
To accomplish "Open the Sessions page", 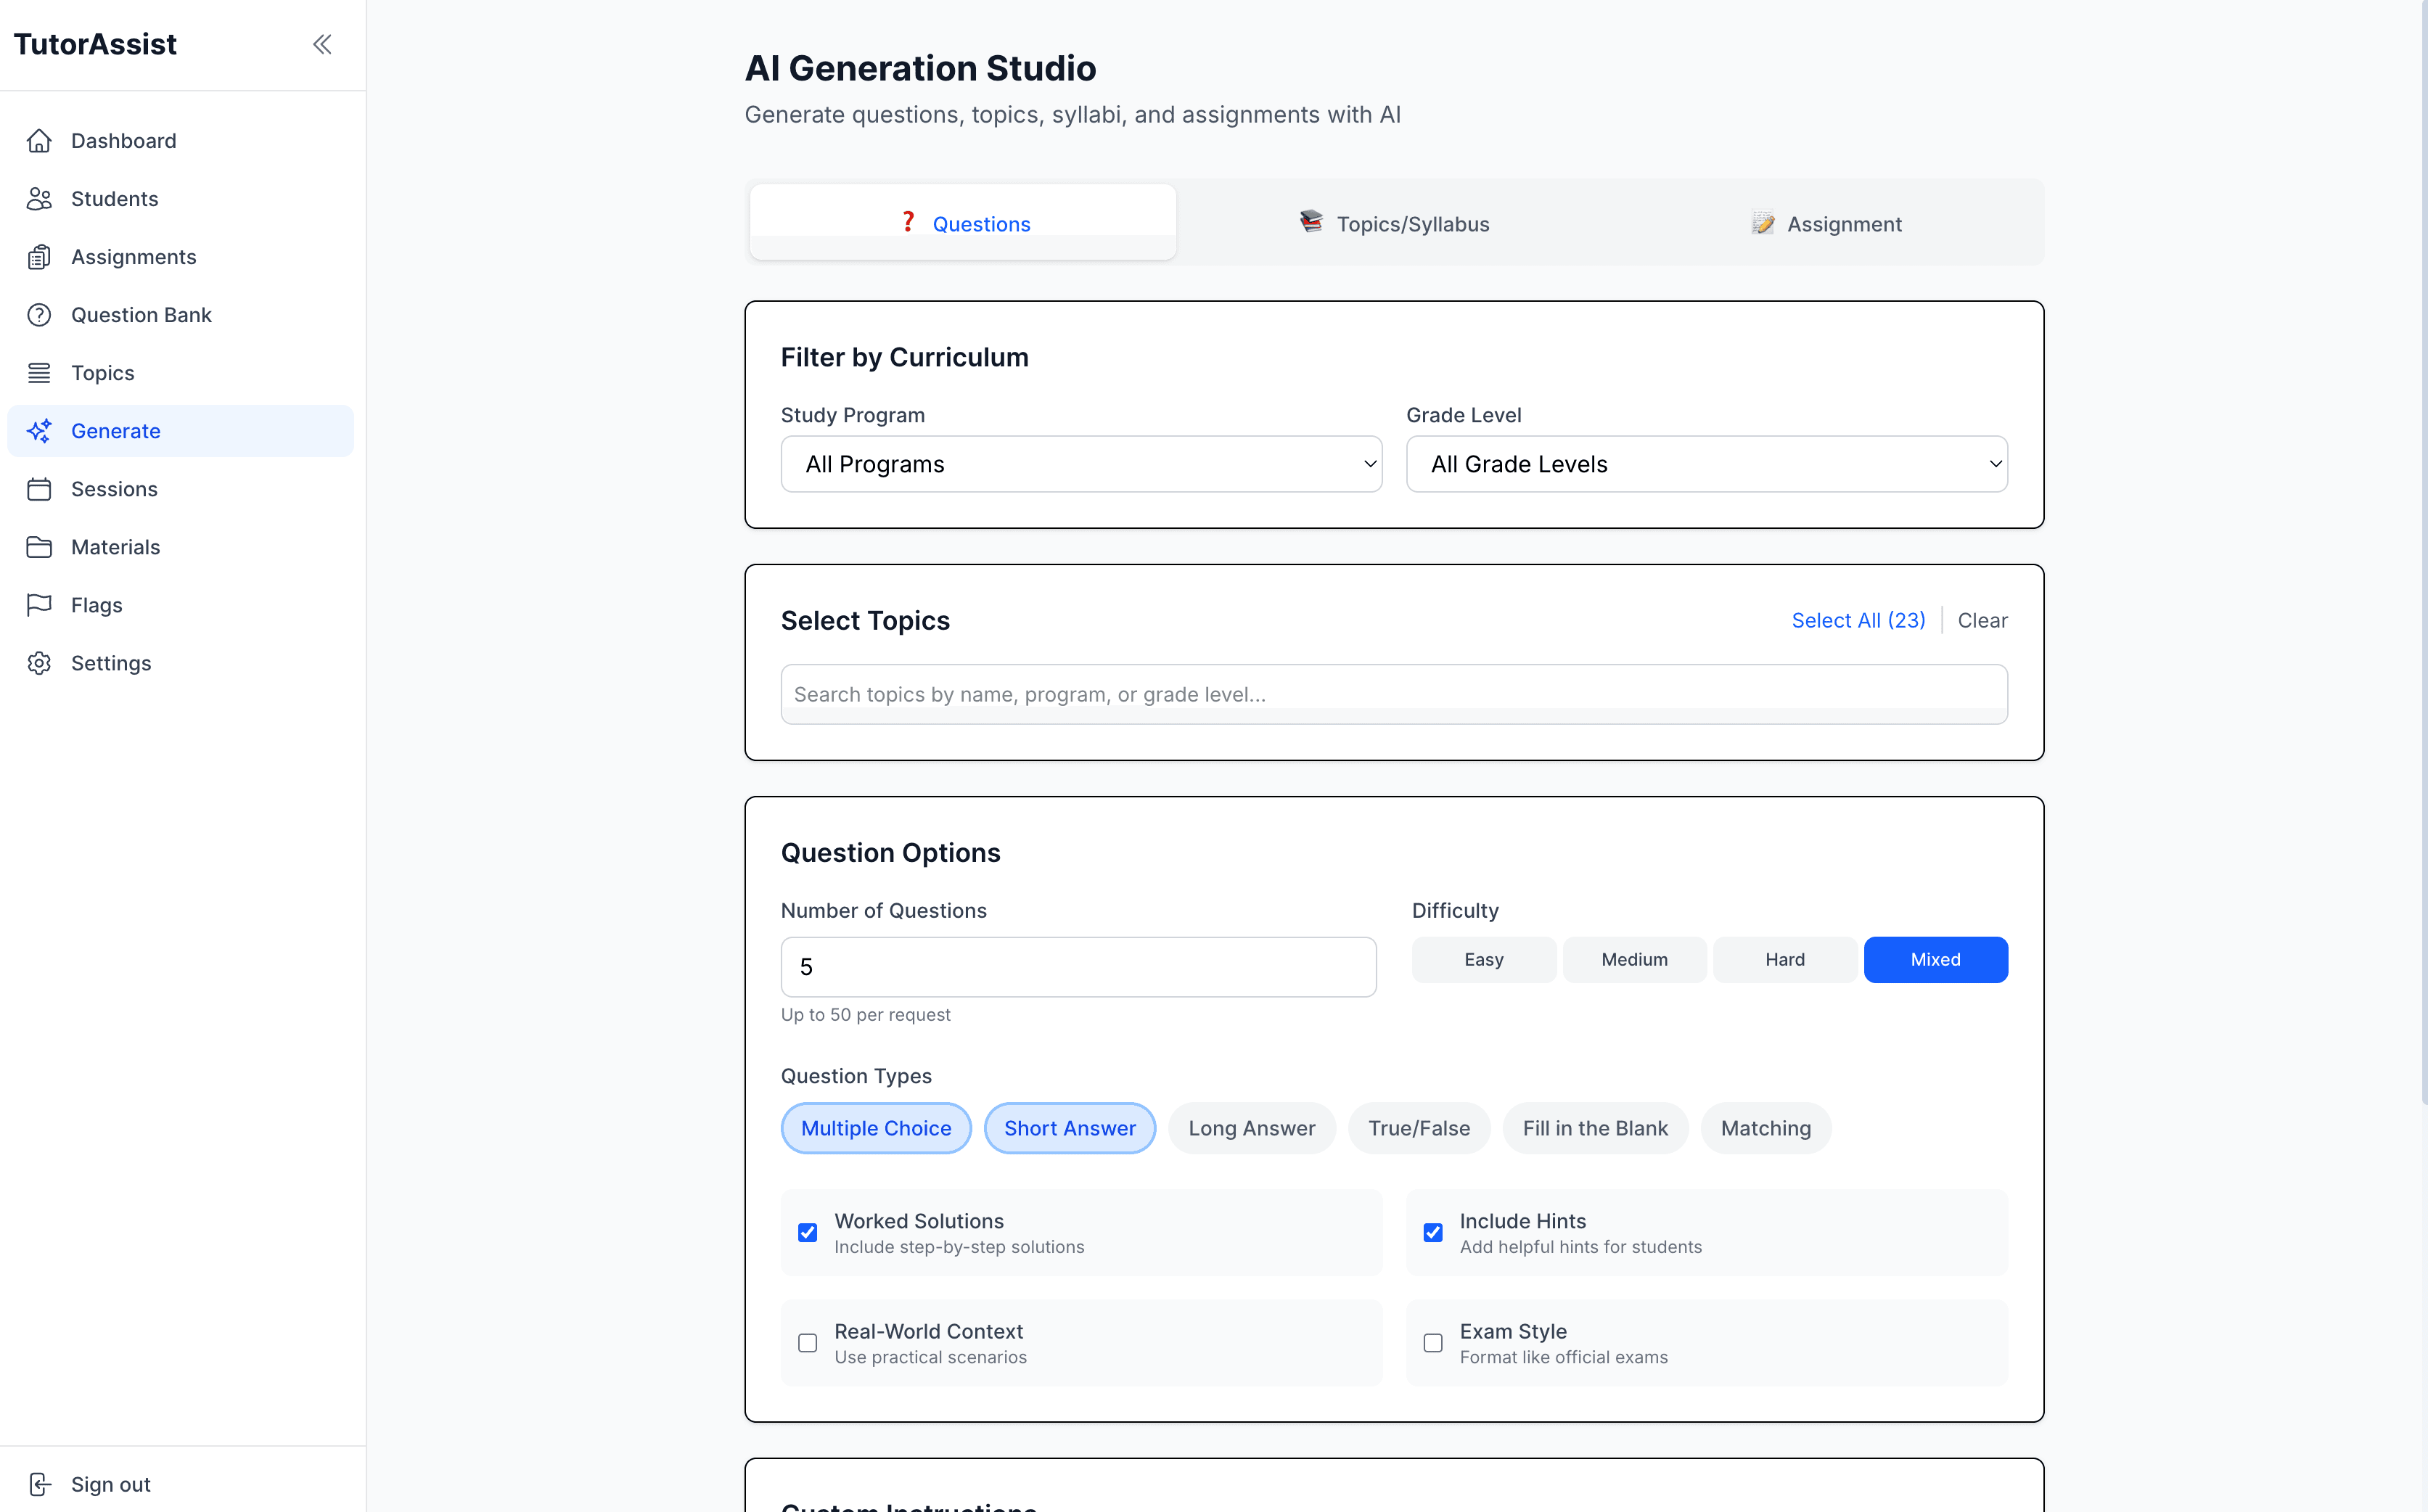I will point(180,489).
